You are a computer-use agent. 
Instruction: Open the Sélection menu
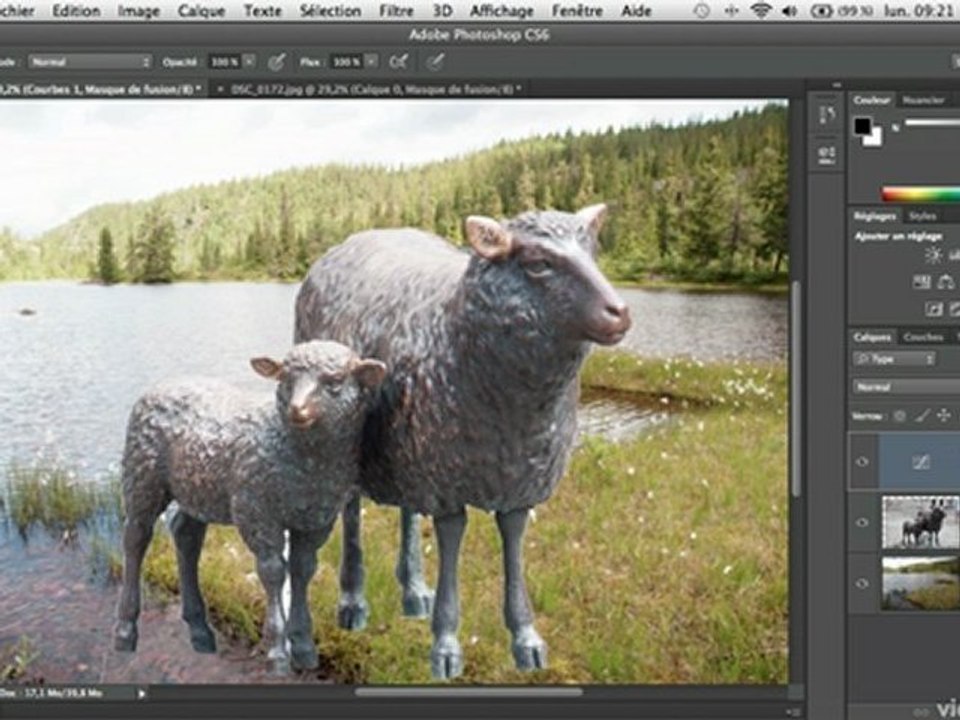[x=330, y=11]
